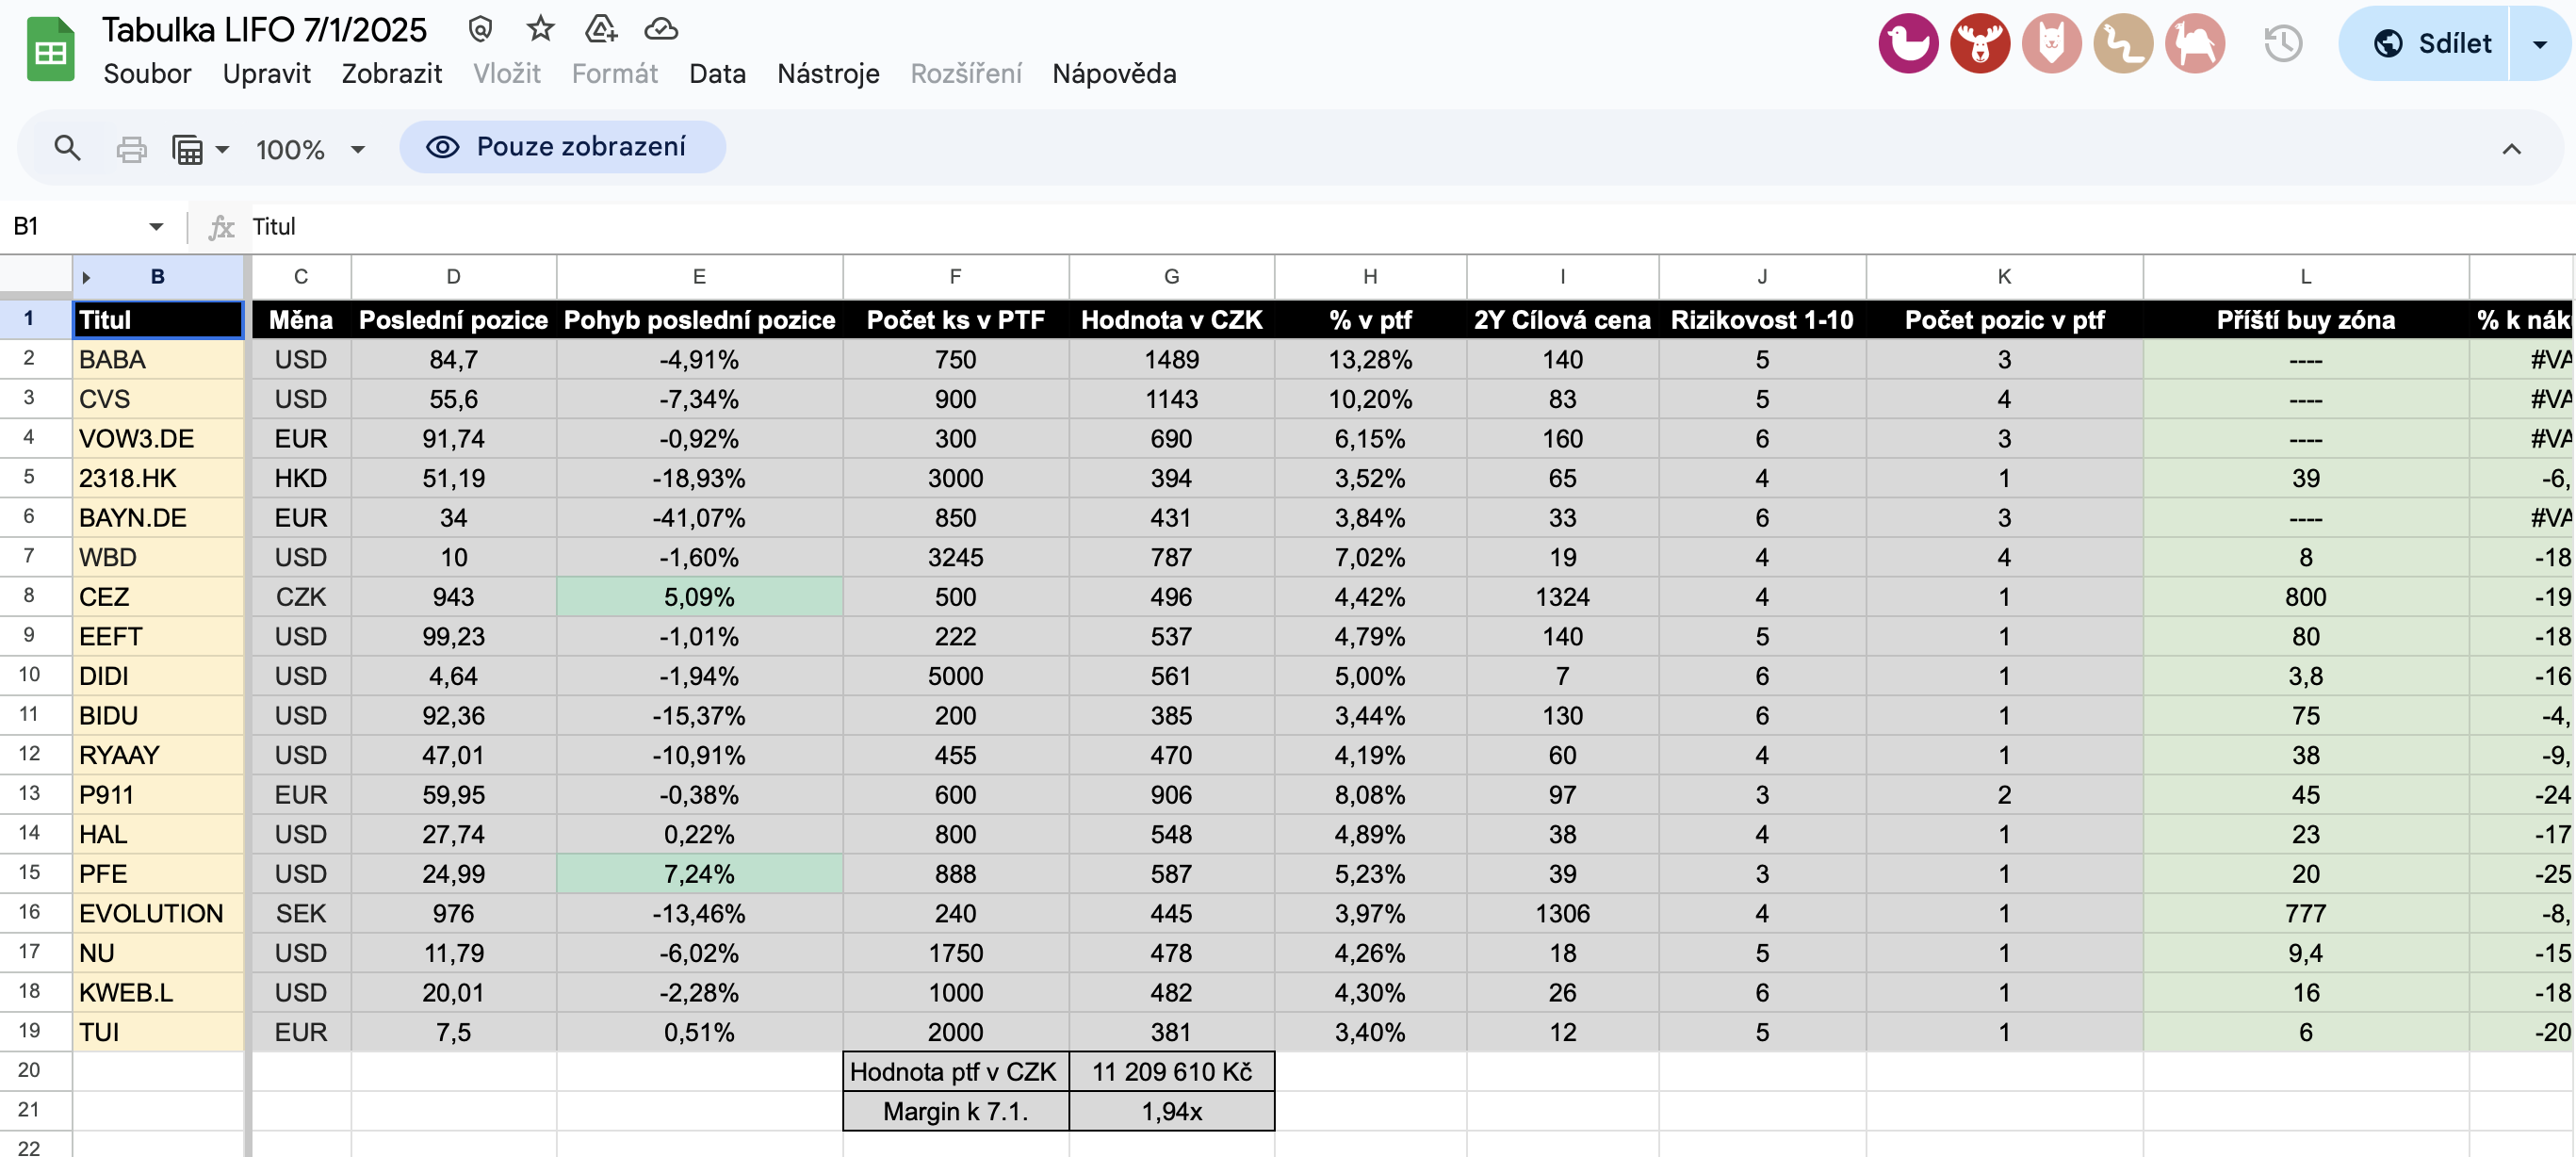Open the search magnifier tool
Viewport: 2576px width, 1157px height.
[x=67, y=149]
